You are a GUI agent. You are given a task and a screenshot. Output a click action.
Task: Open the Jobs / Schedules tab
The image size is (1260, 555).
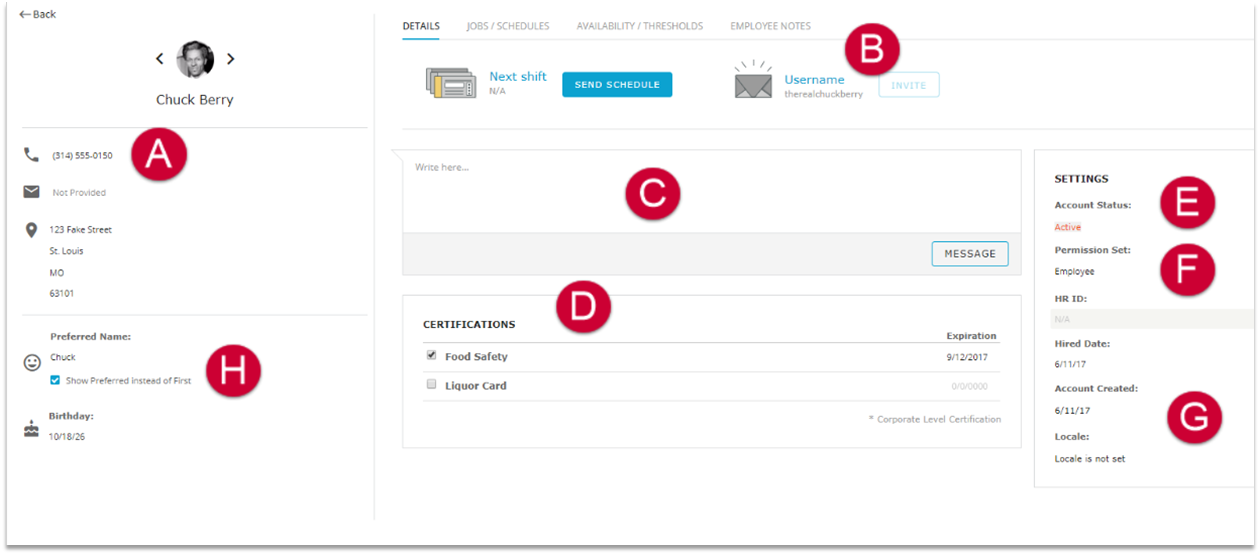(507, 26)
